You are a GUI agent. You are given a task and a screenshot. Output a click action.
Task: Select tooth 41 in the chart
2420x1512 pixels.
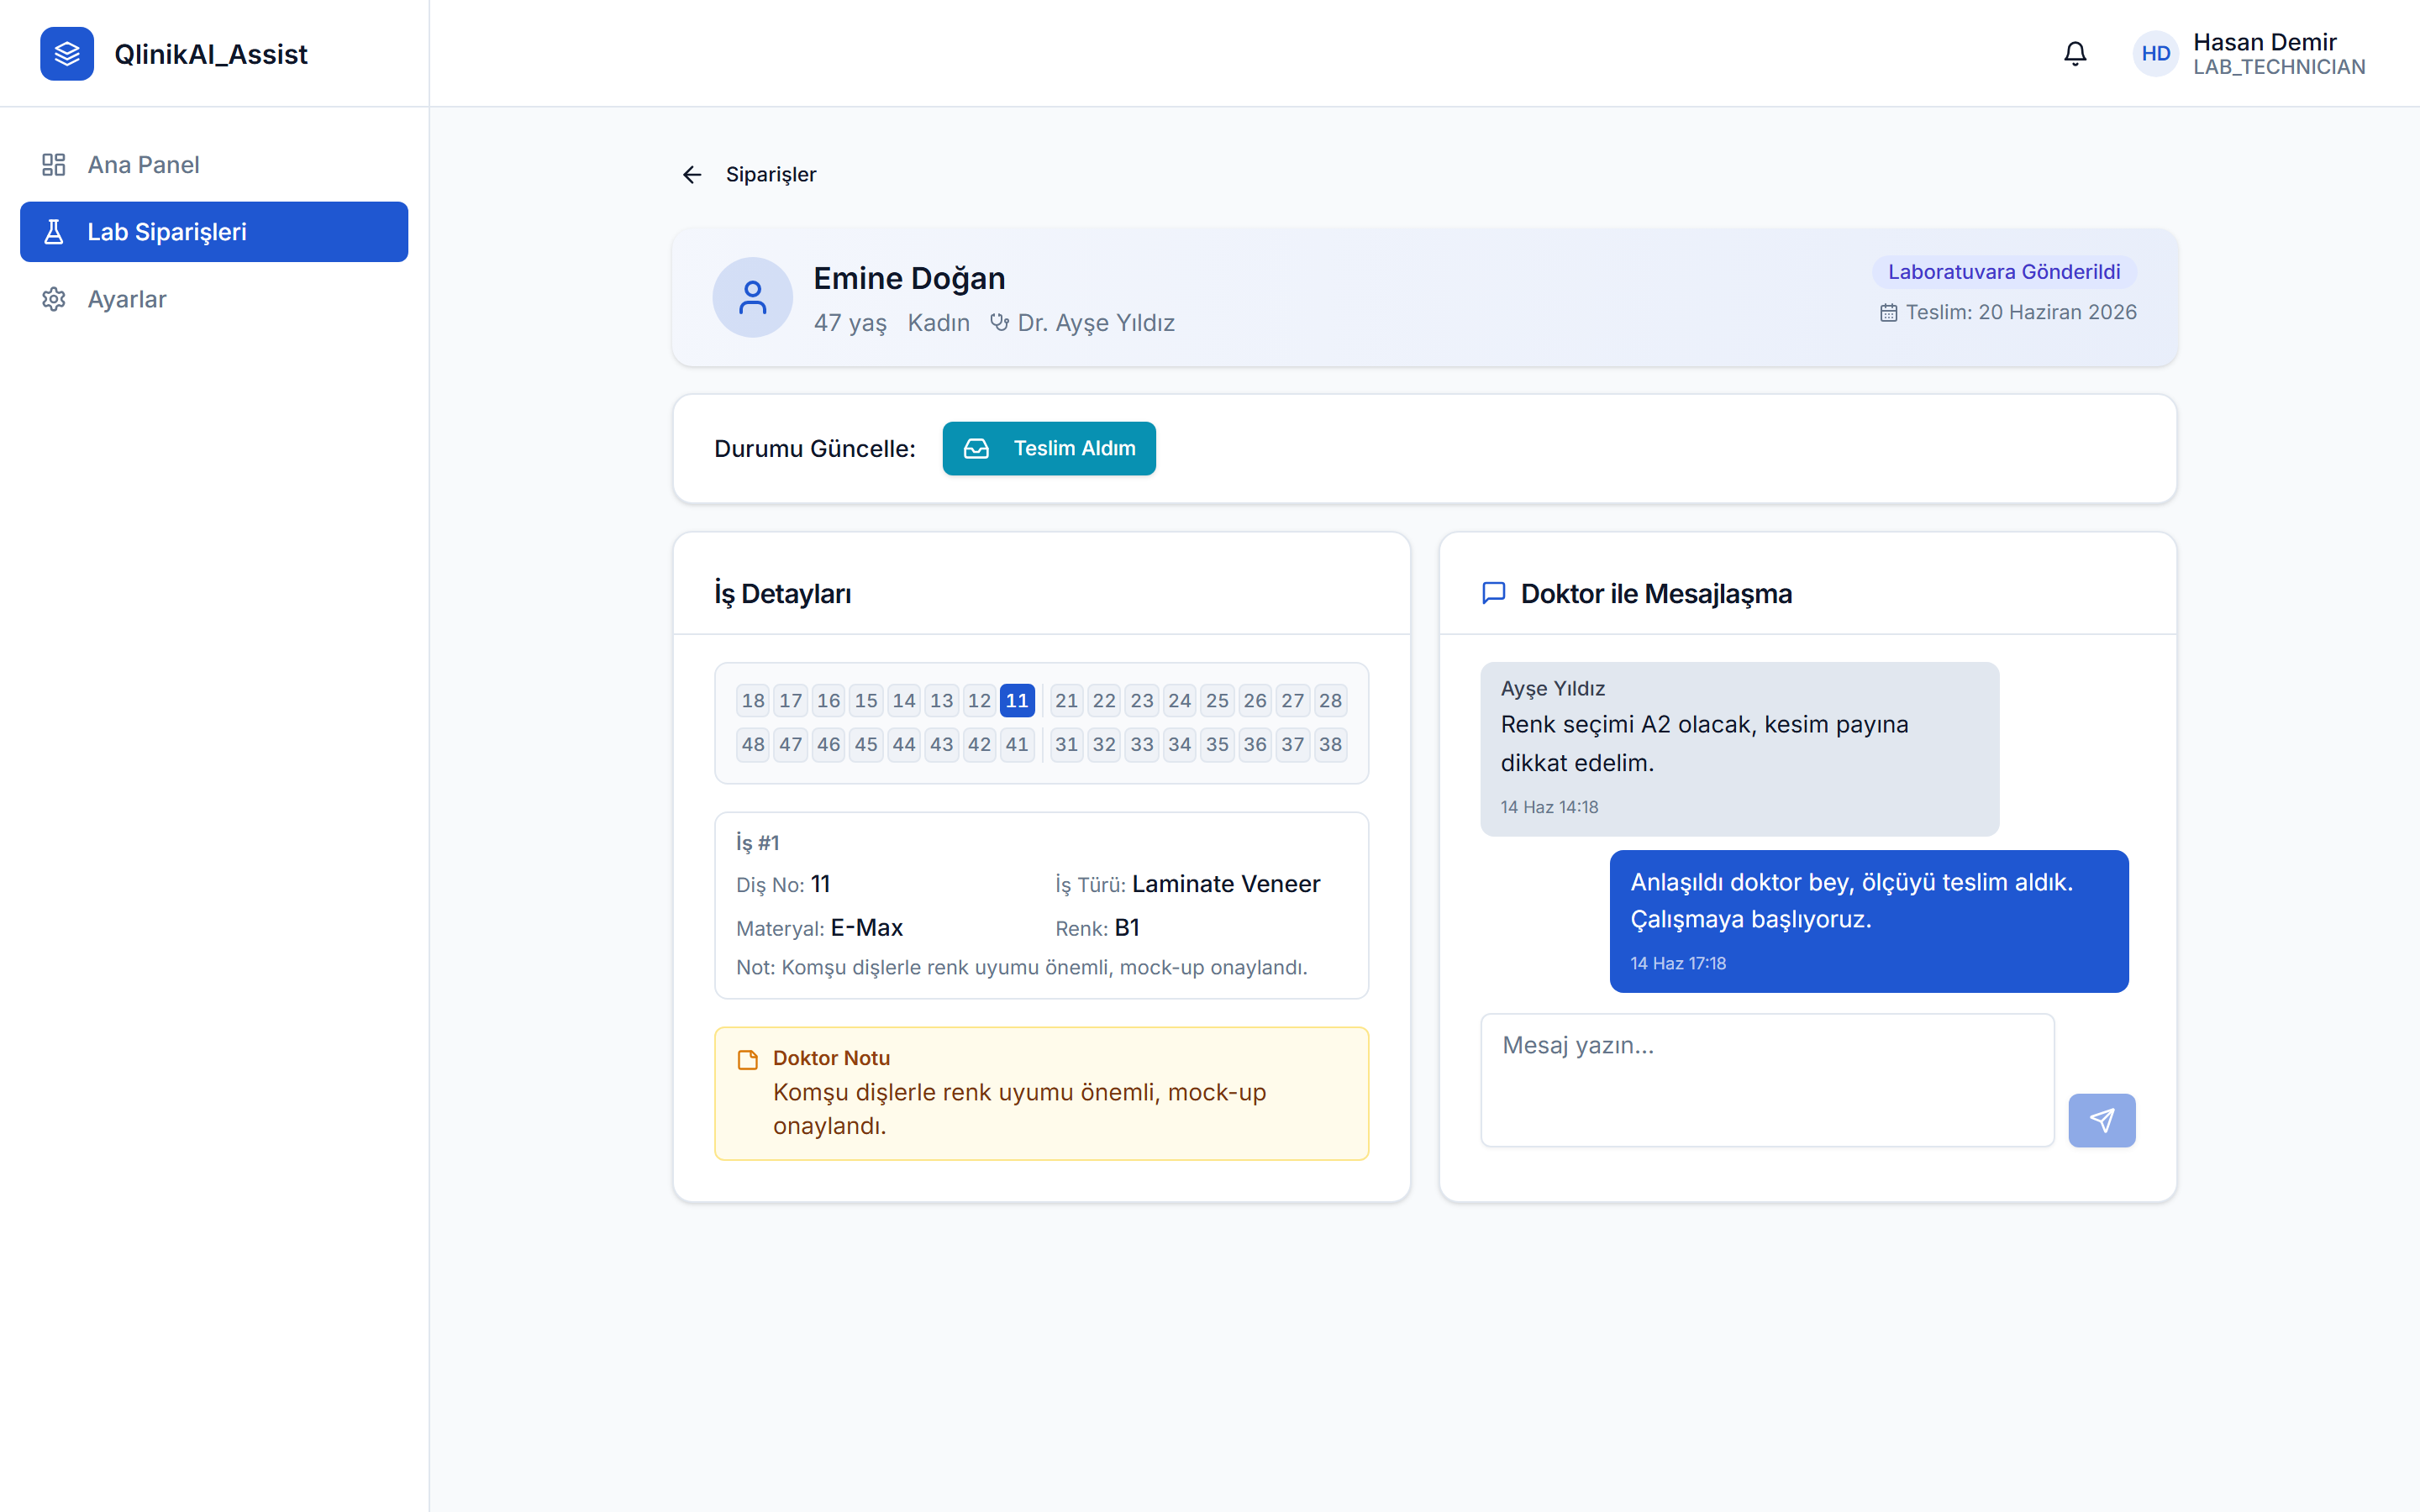pyautogui.click(x=1017, y=745)
